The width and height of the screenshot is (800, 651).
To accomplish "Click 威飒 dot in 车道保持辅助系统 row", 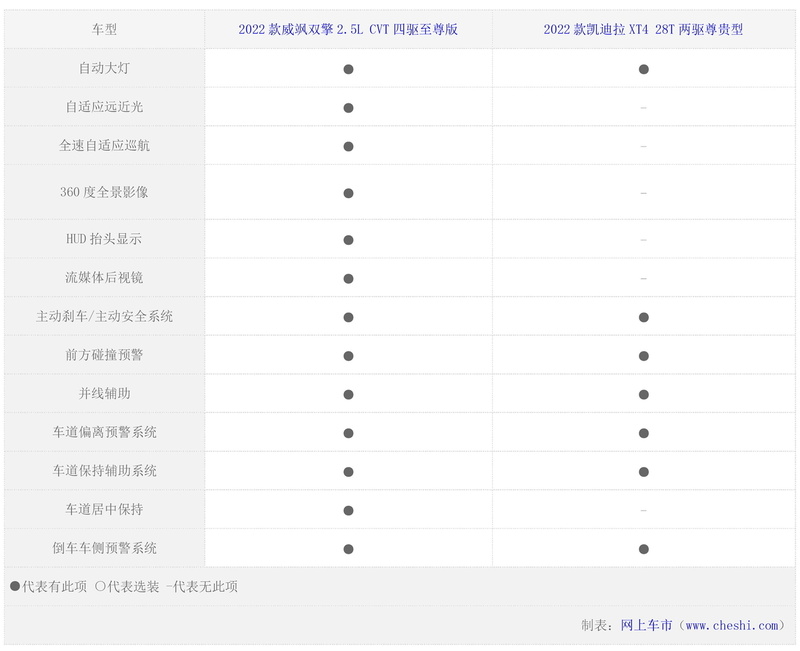I will pos(348,472).
